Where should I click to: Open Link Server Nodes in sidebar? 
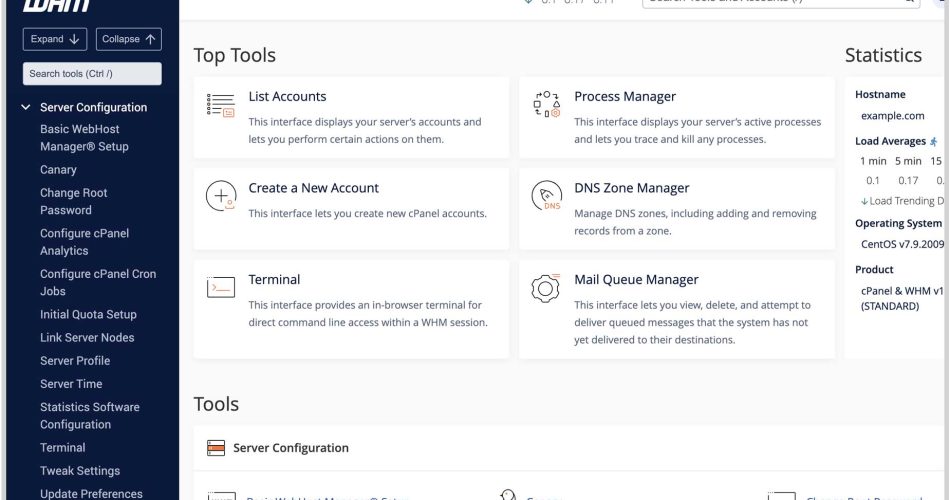coord(87,338)
